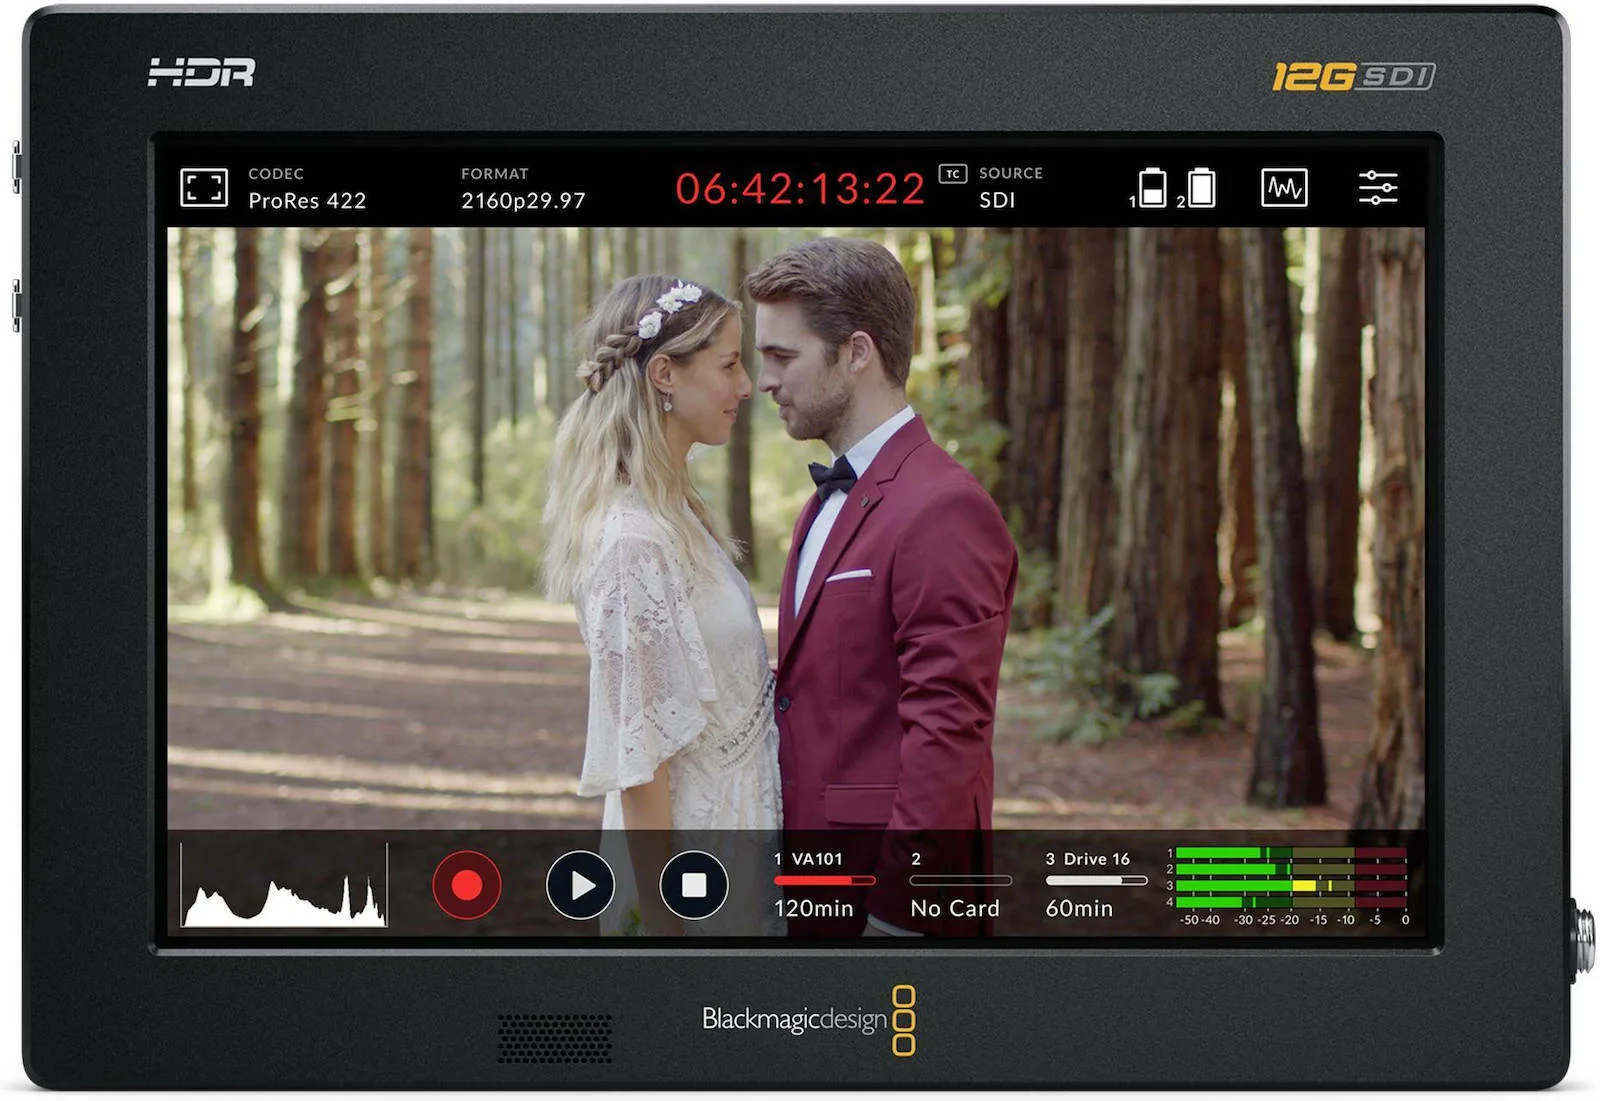Image resolution: width=1600 pixels, height=1101 pixels.
Task: Tap the 12G SDI logo on the bezel
Action: pyautogui.click(x=1353, y=77)
